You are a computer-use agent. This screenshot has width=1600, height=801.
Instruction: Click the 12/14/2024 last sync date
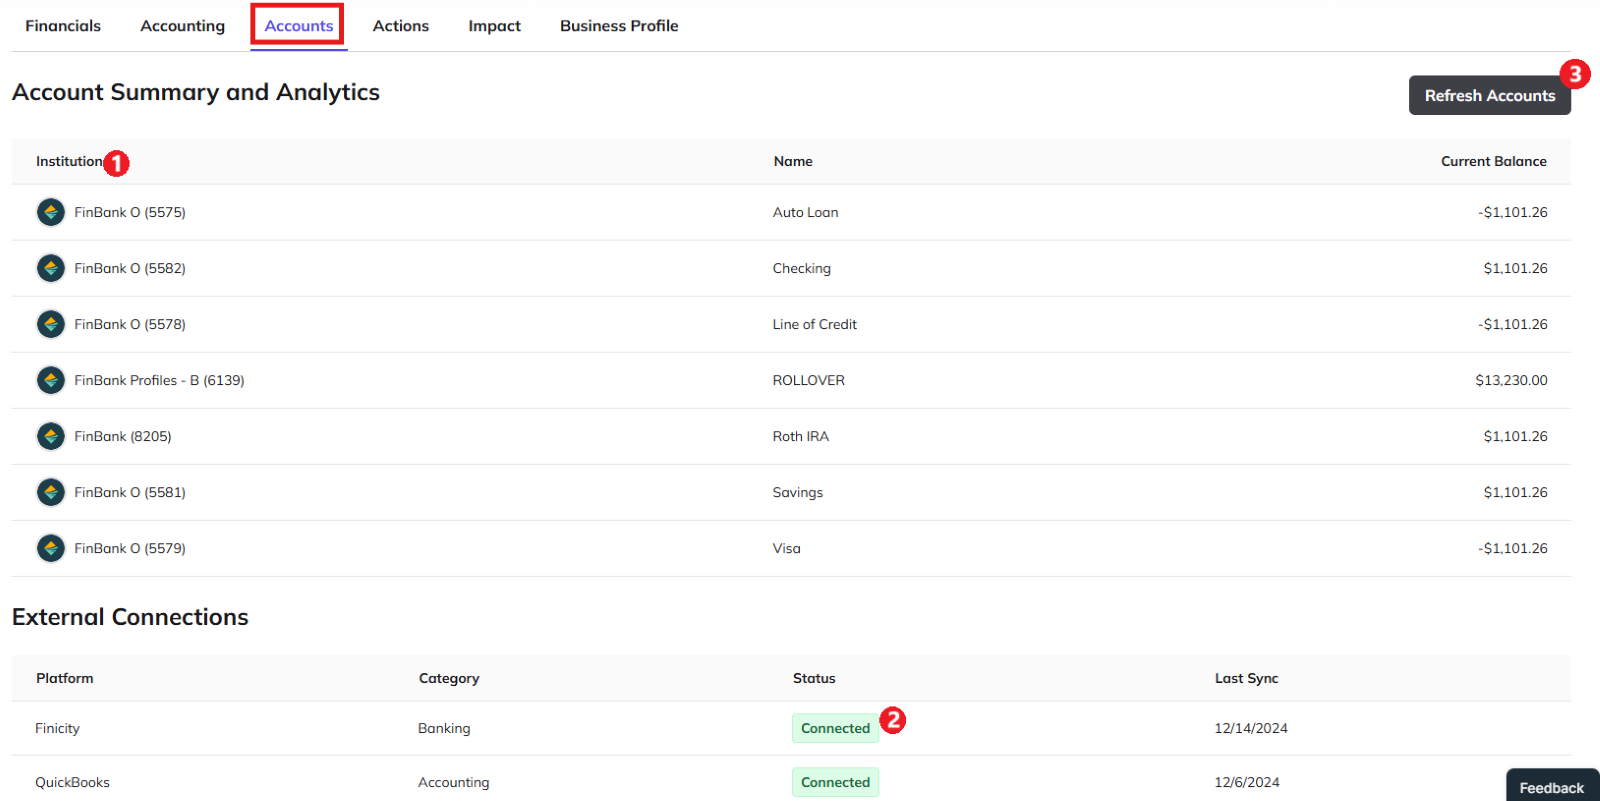[1251, 728]
